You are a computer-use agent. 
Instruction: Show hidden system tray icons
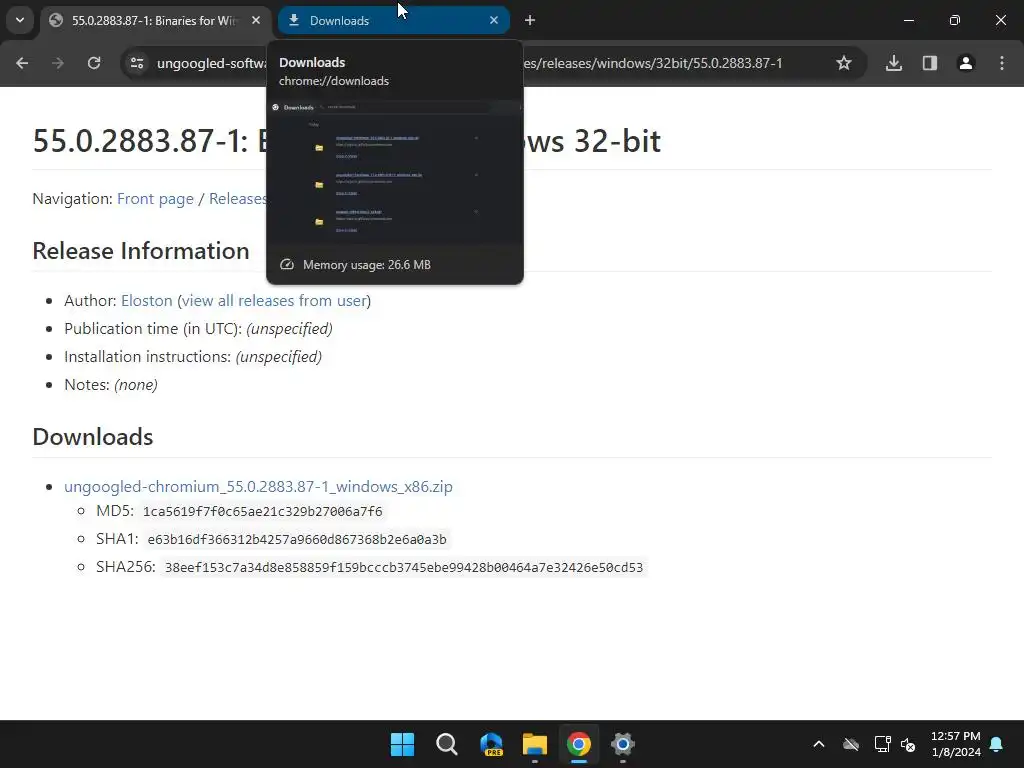tap(818, 744)
